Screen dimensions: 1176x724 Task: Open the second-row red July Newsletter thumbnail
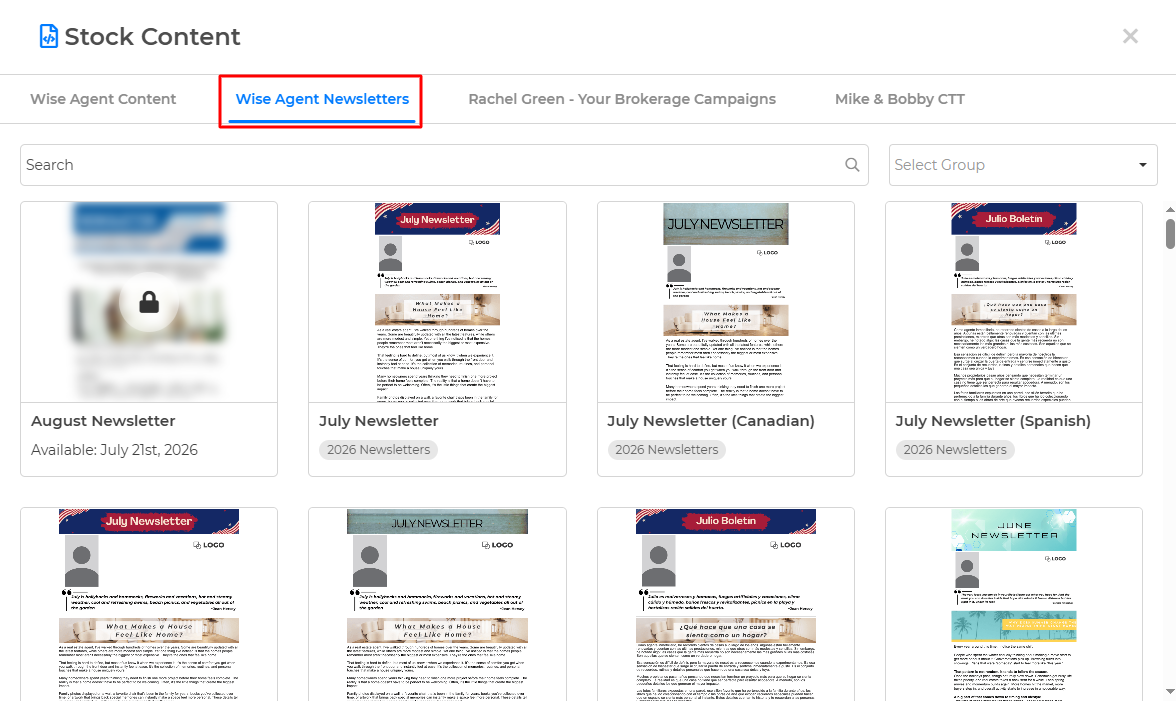click(148, 605)
